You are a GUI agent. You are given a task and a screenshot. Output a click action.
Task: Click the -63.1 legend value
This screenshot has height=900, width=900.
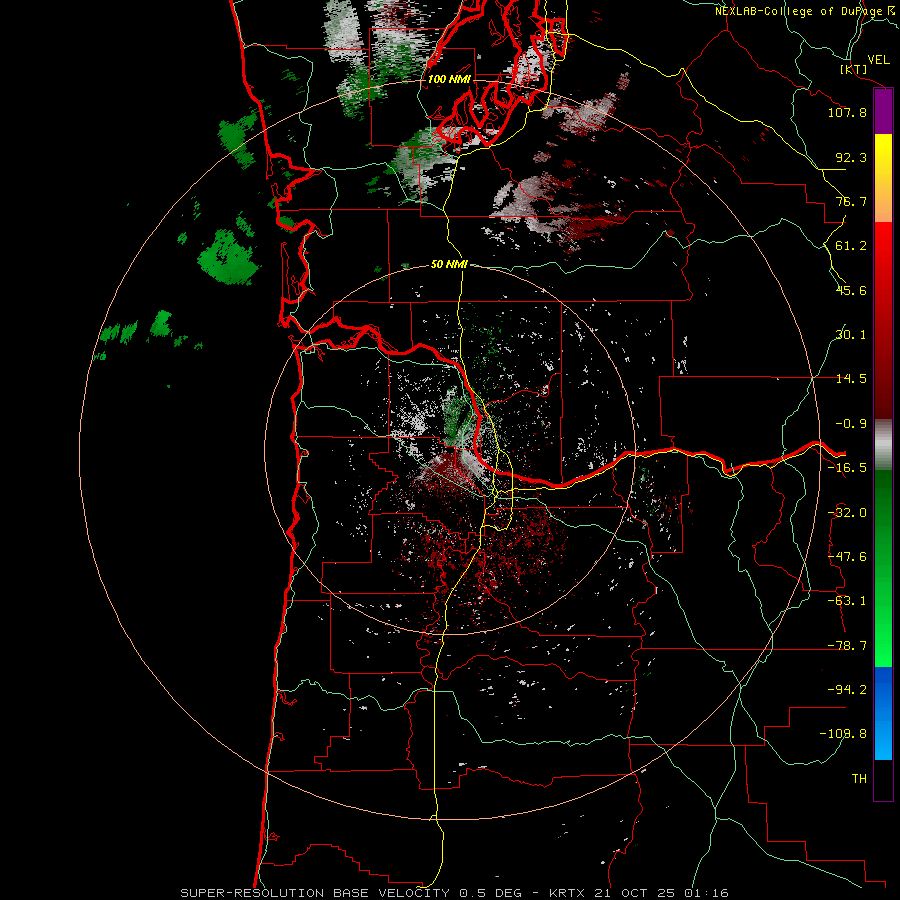tap(847, 601)
